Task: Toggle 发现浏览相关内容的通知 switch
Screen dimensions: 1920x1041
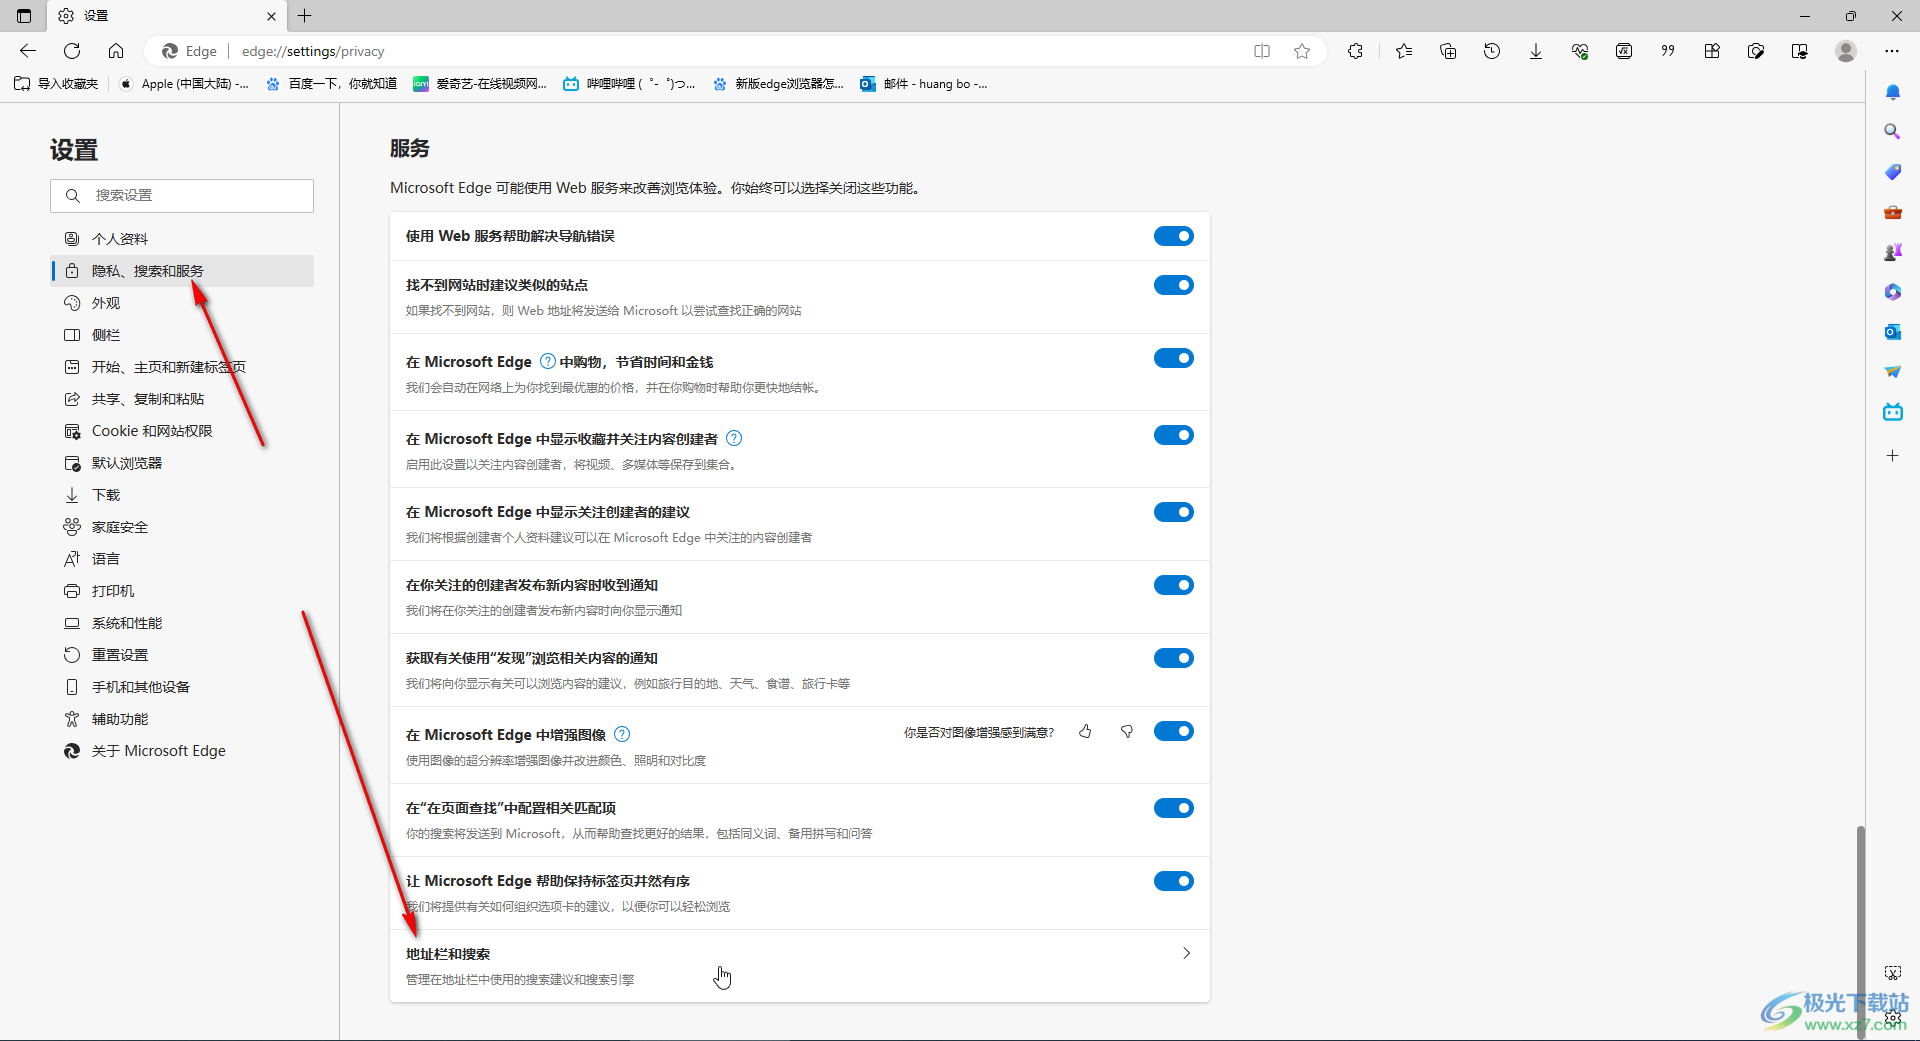Action: (x=1173, y=658)
